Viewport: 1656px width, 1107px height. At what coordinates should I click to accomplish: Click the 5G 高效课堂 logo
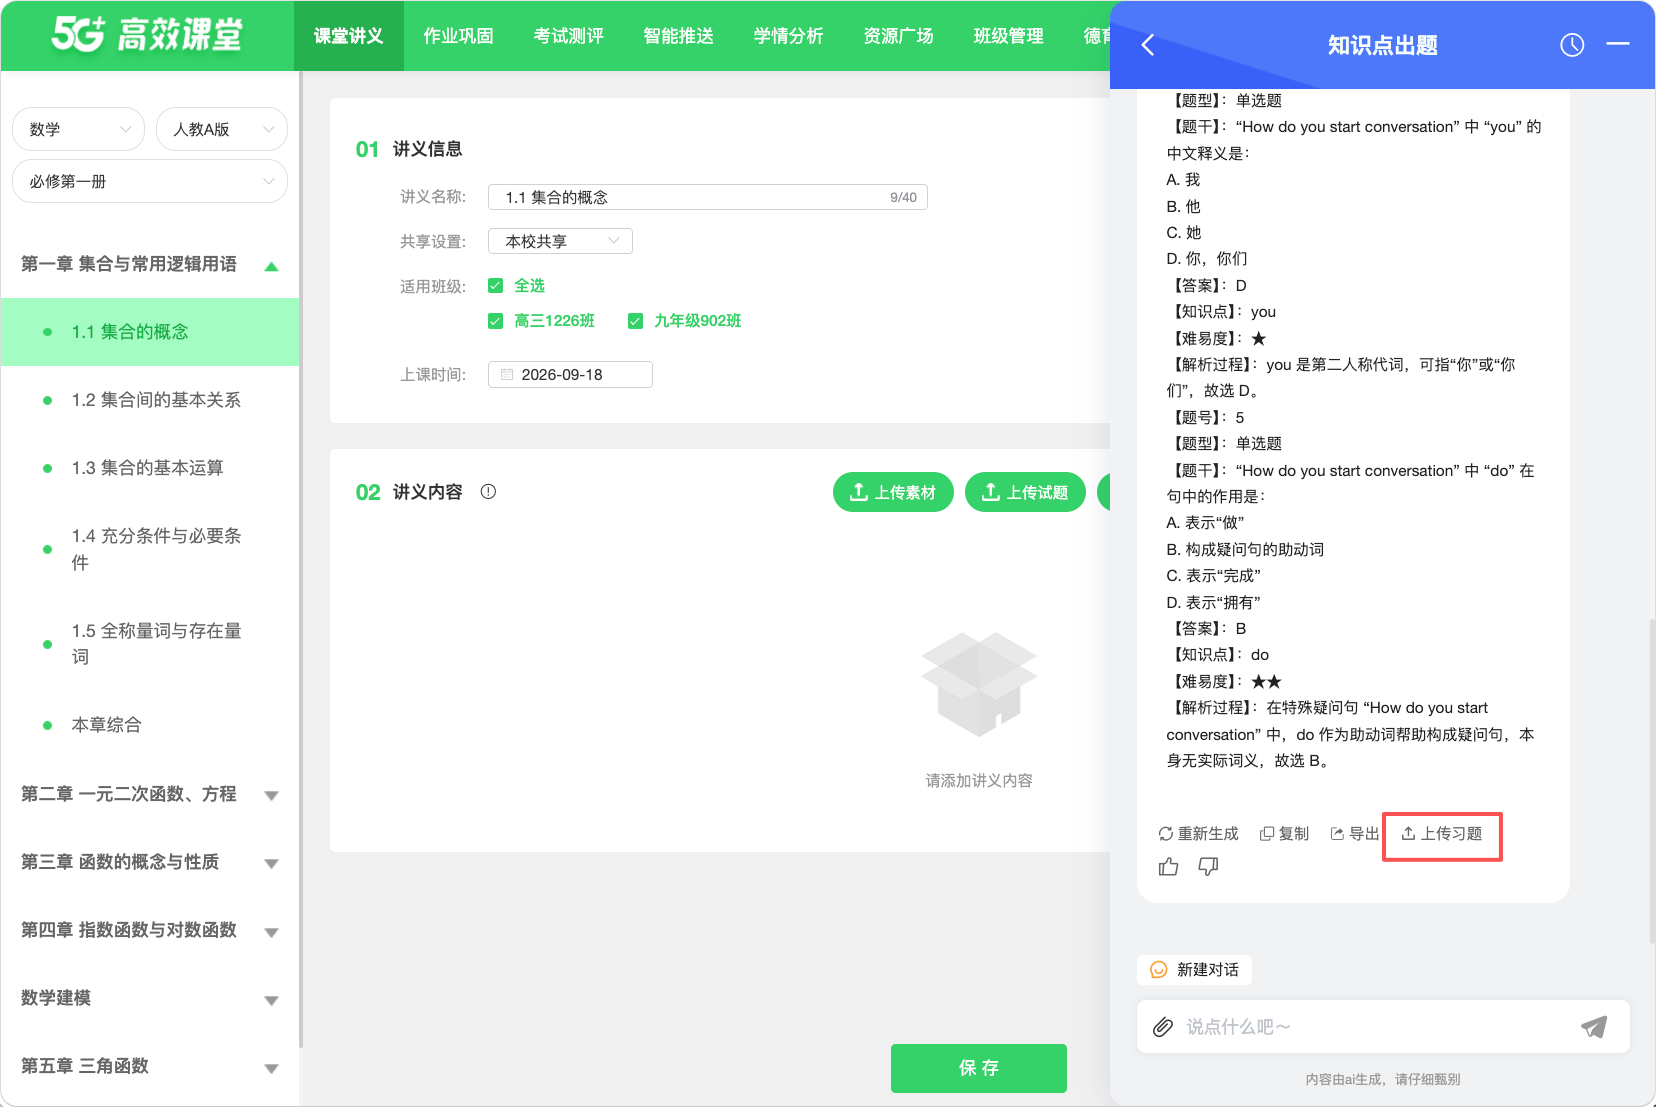tap(147, 35)
